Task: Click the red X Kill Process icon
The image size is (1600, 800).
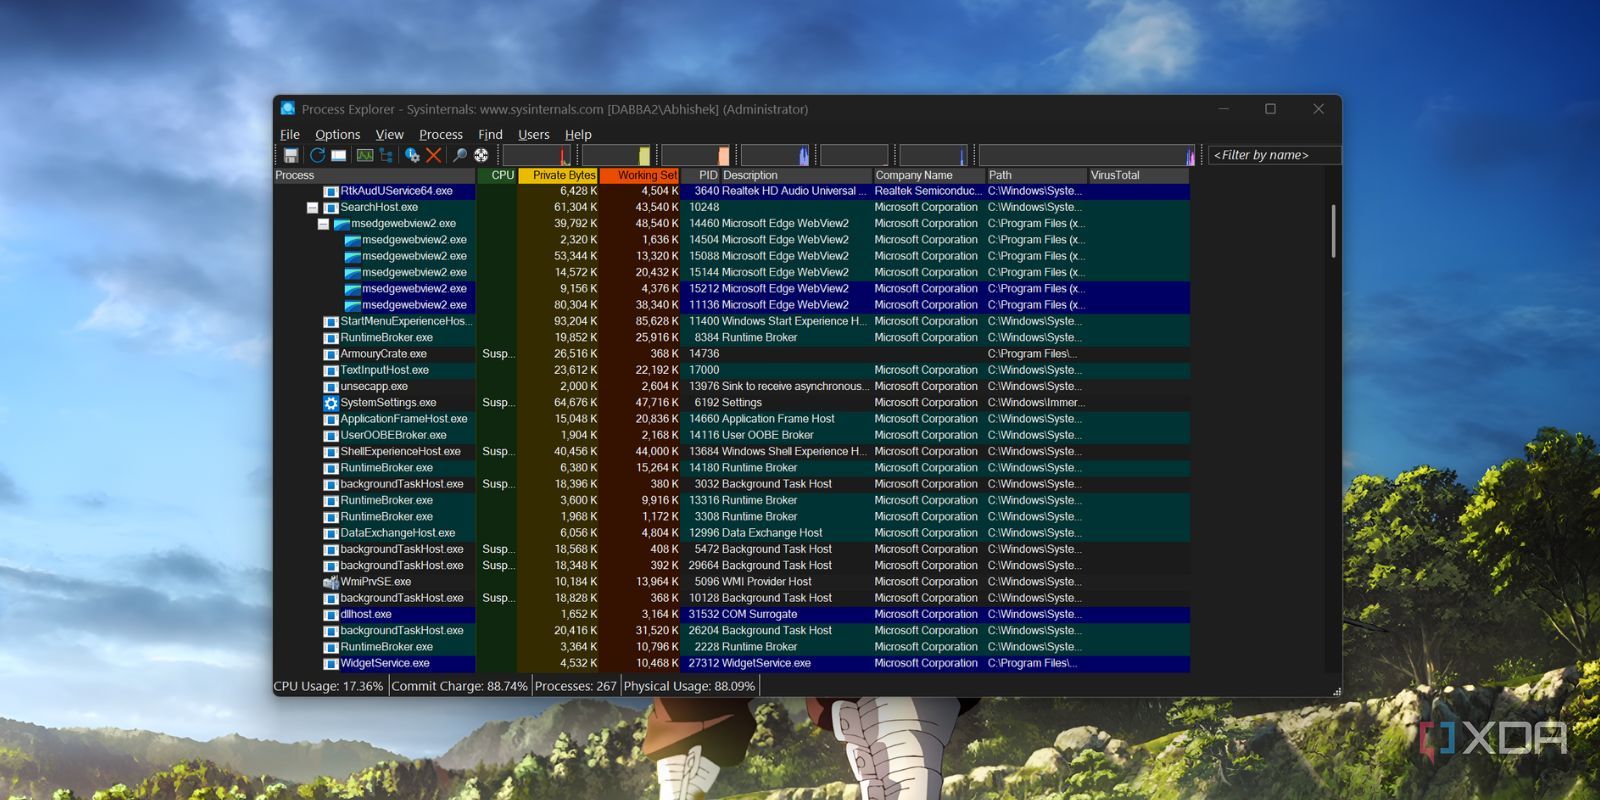Action: pyautogui.click(x=433, y=155)
